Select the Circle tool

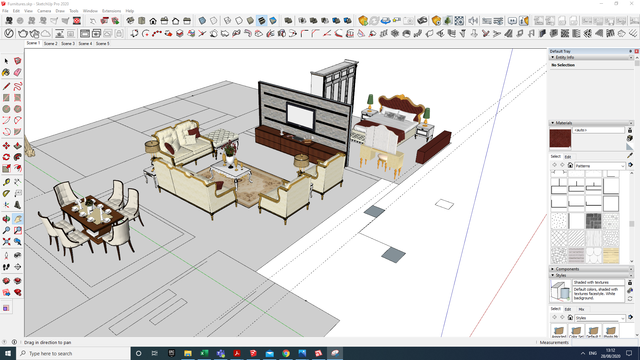pos(6,109)
